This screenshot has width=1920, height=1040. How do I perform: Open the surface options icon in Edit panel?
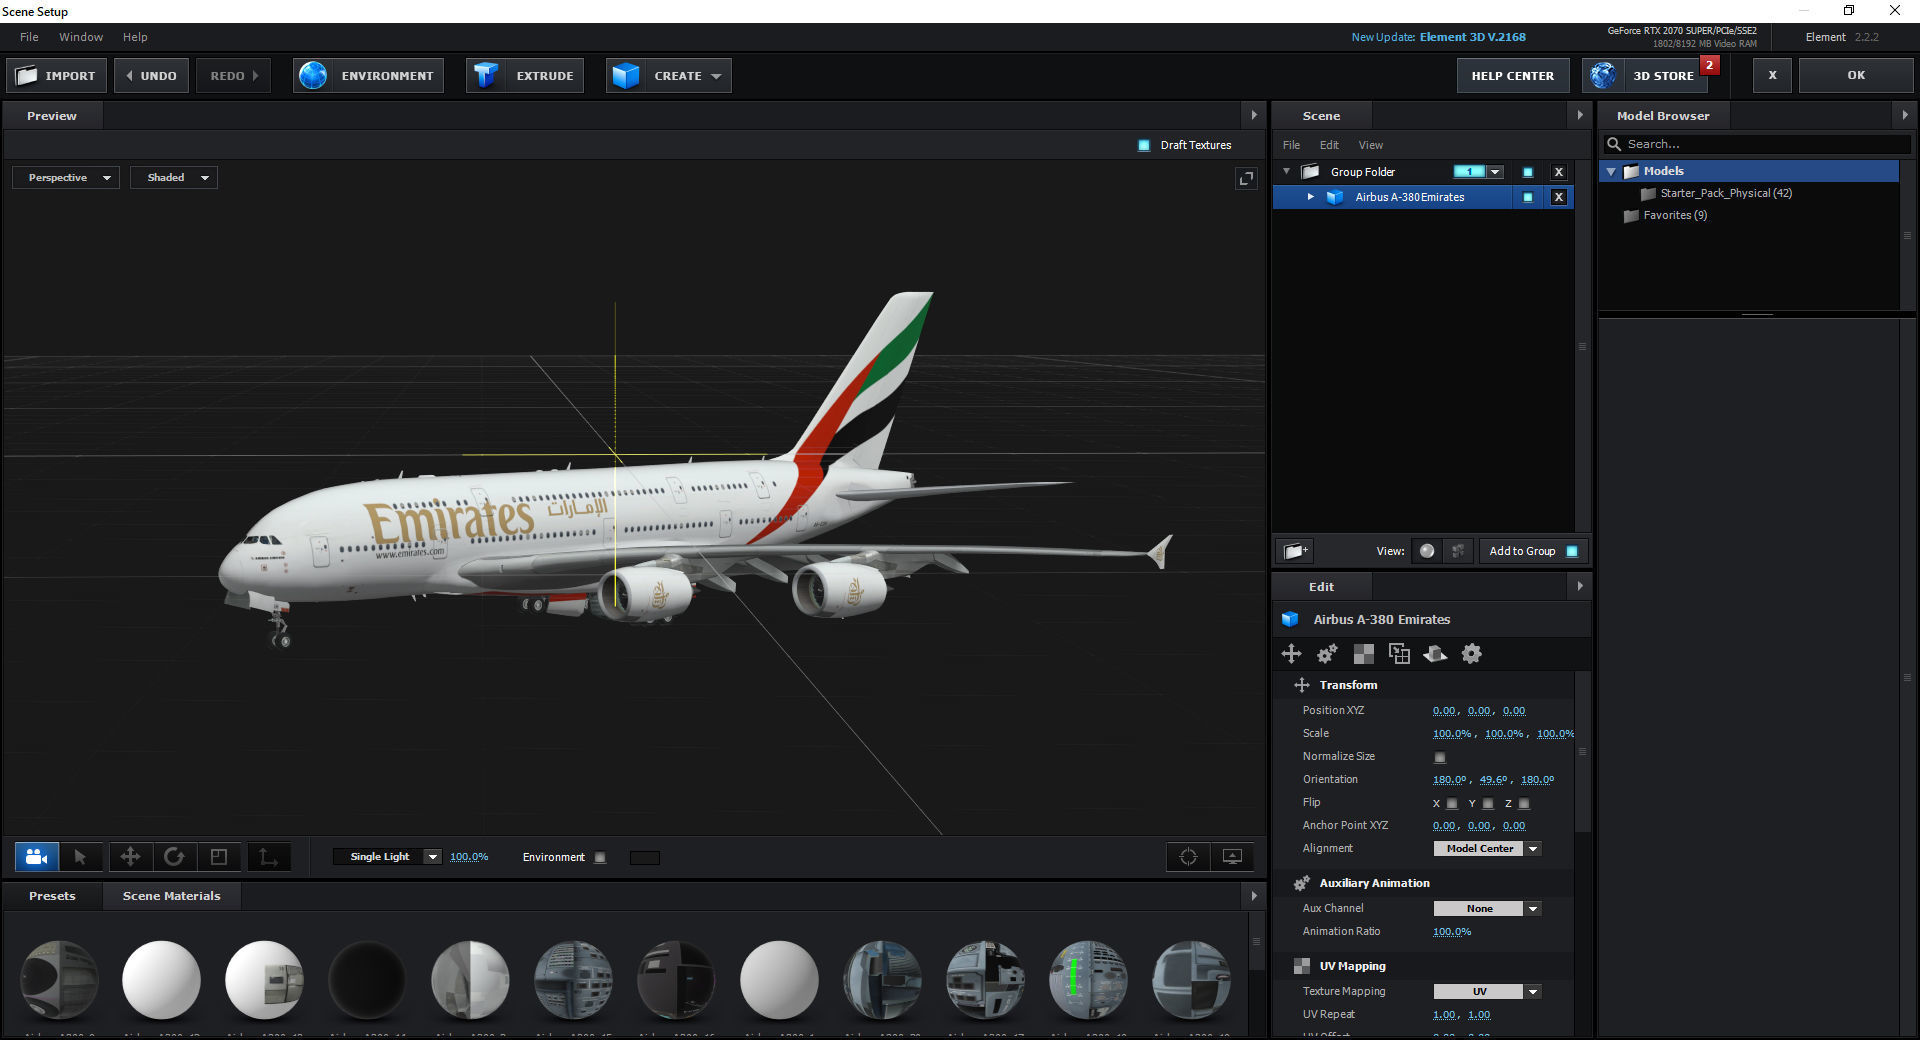[1435, 654]
